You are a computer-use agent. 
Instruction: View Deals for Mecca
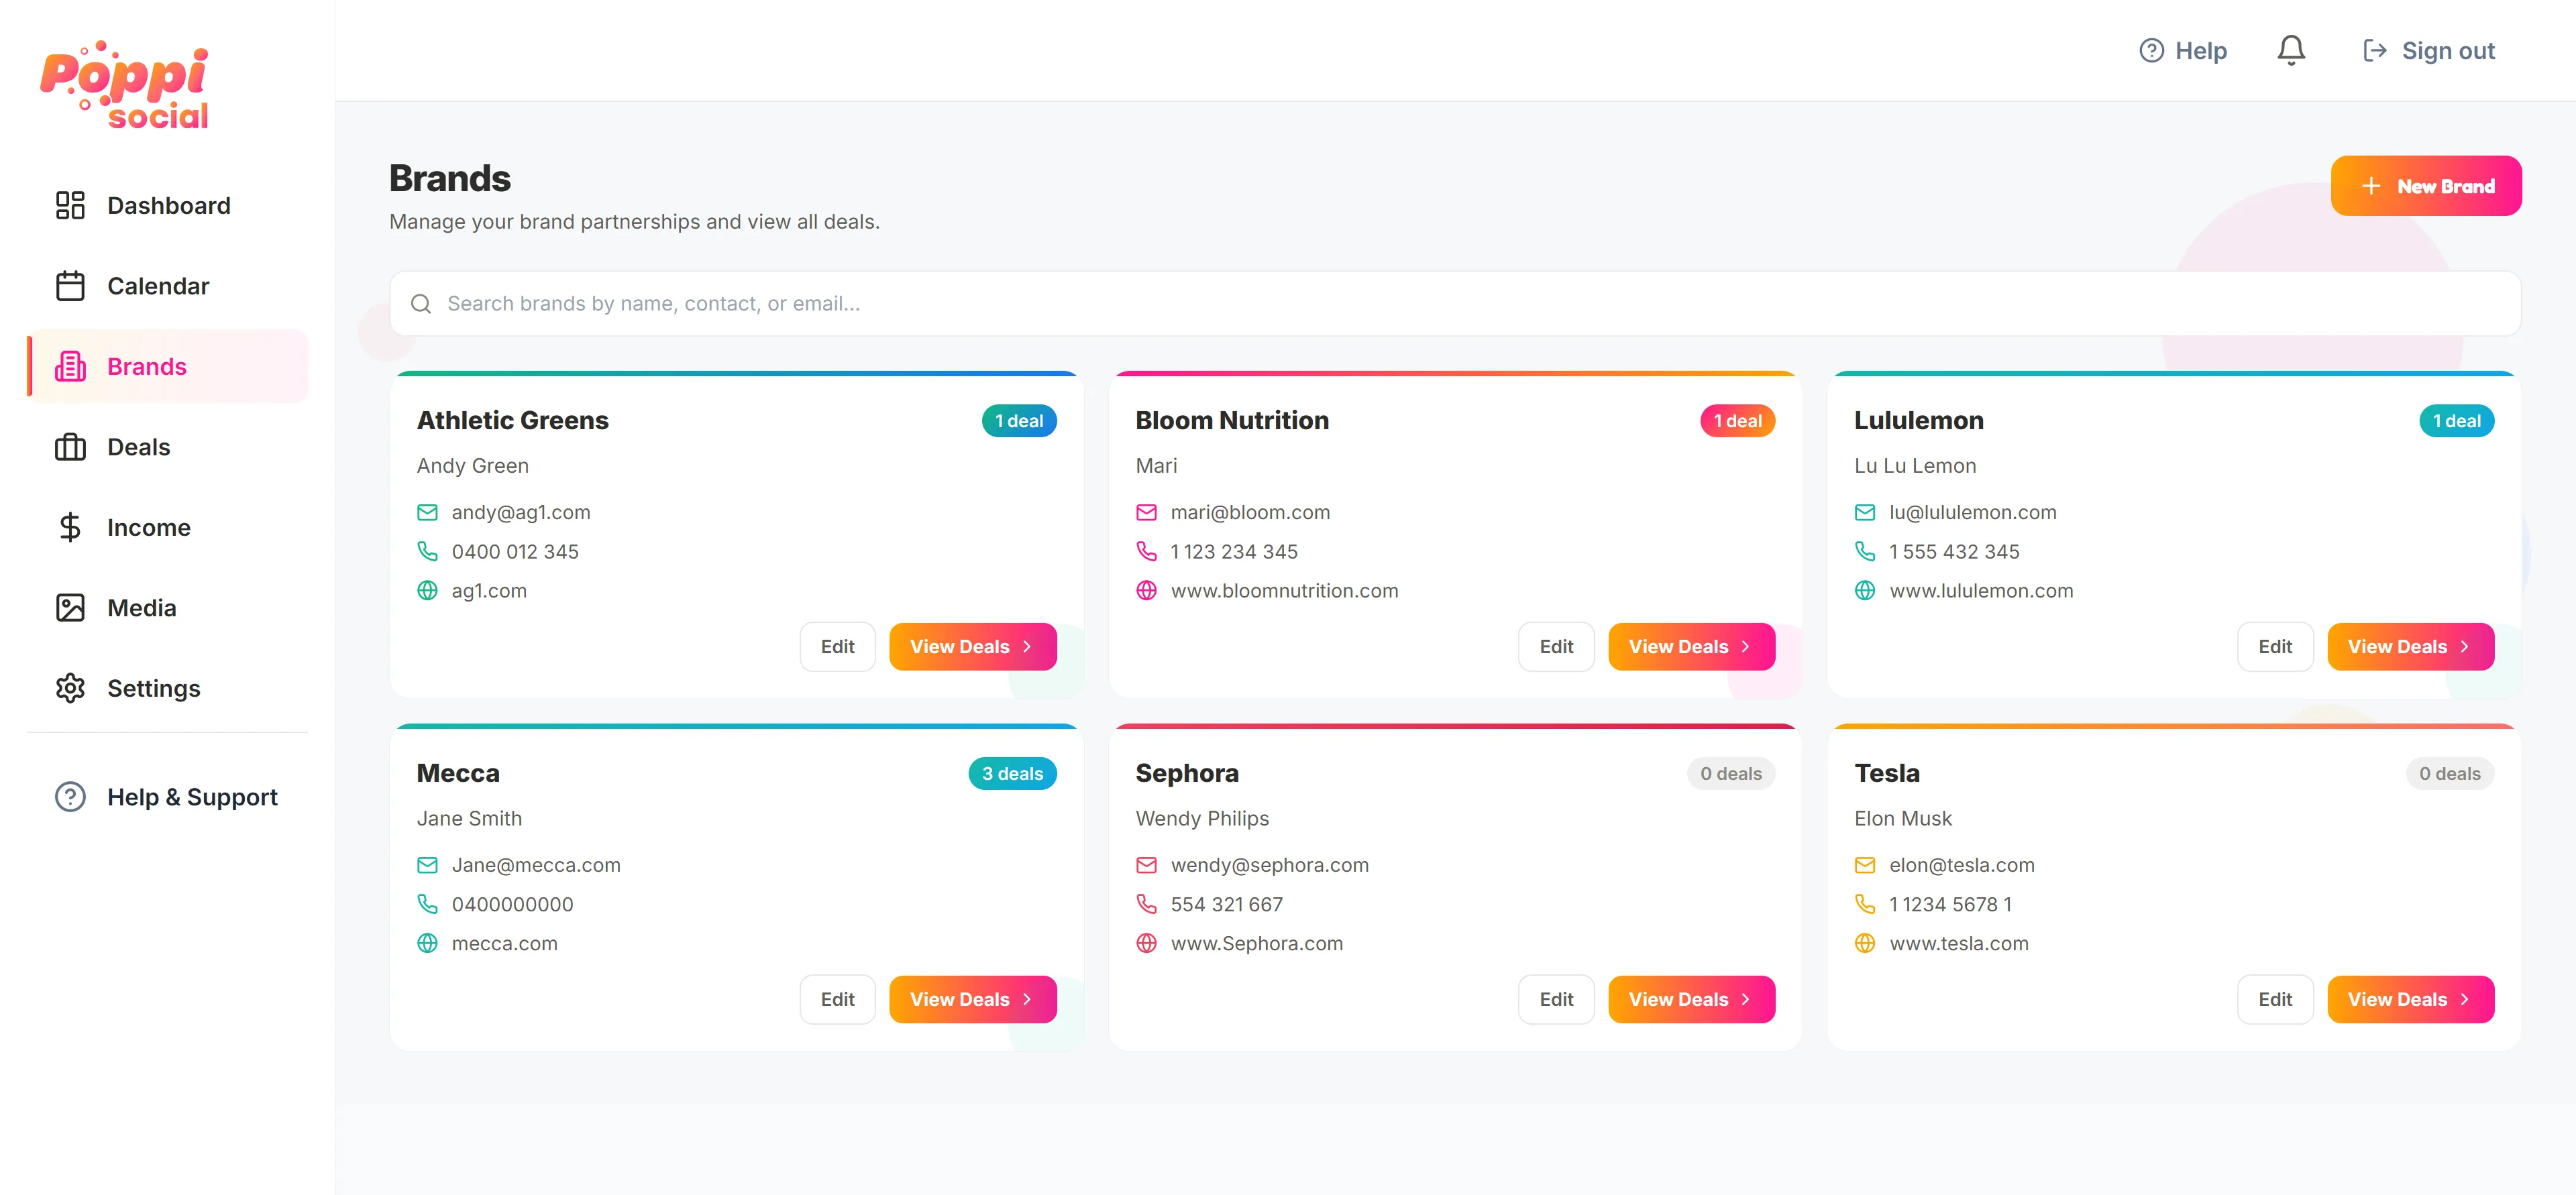tap(972, 999)
